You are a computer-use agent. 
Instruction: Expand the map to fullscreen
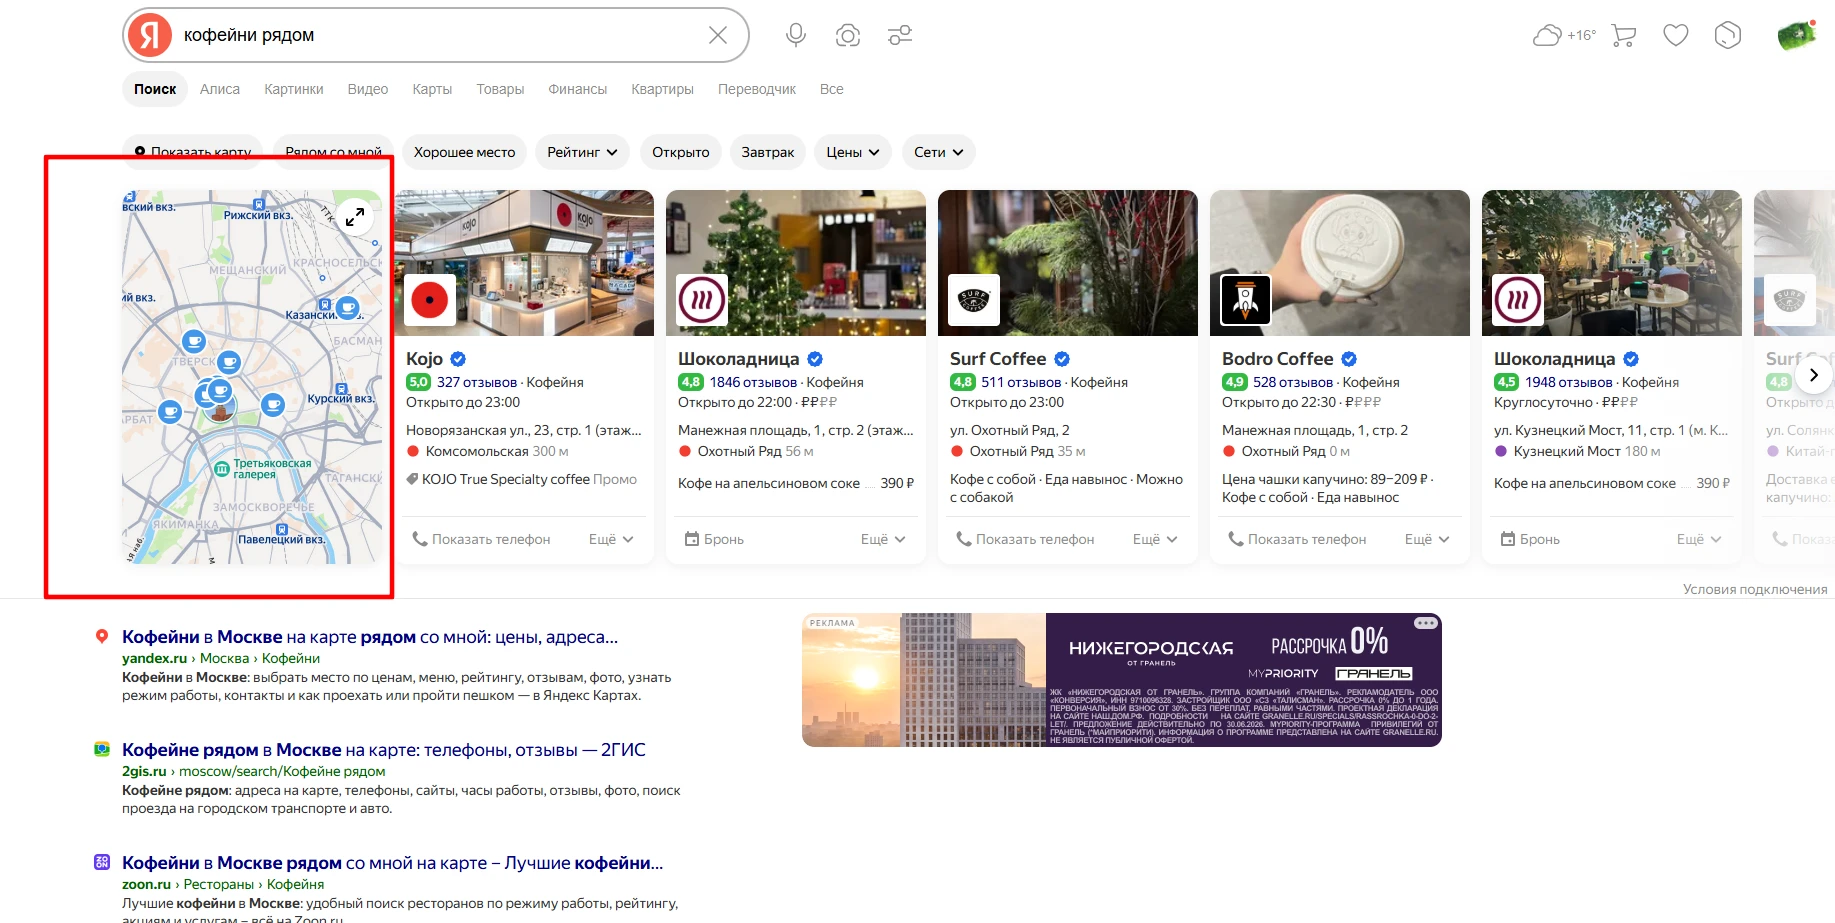(x=355, y=215)
